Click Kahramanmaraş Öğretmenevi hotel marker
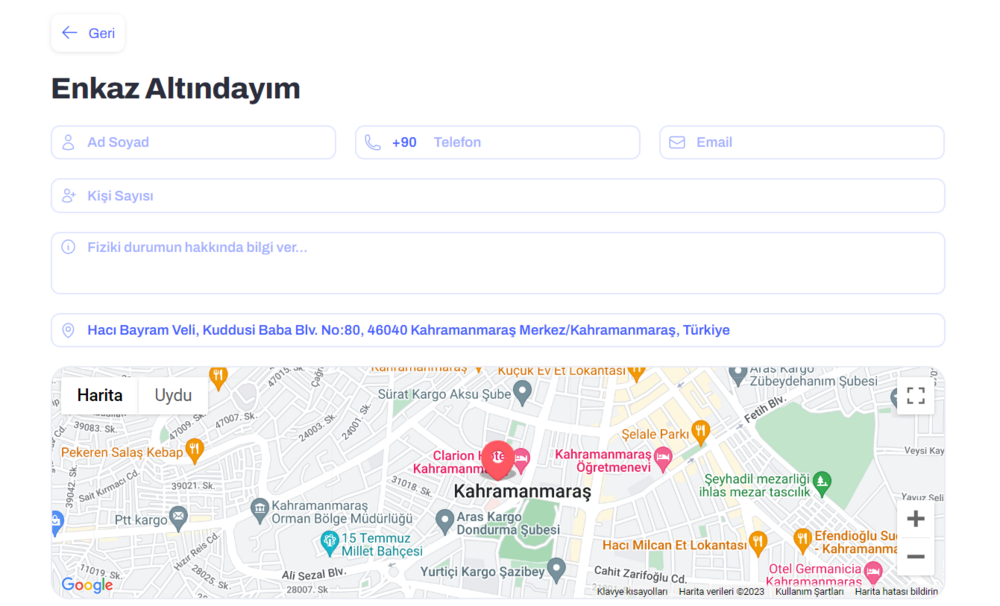This screenshot has width=1000, height=606. point(662,459)
